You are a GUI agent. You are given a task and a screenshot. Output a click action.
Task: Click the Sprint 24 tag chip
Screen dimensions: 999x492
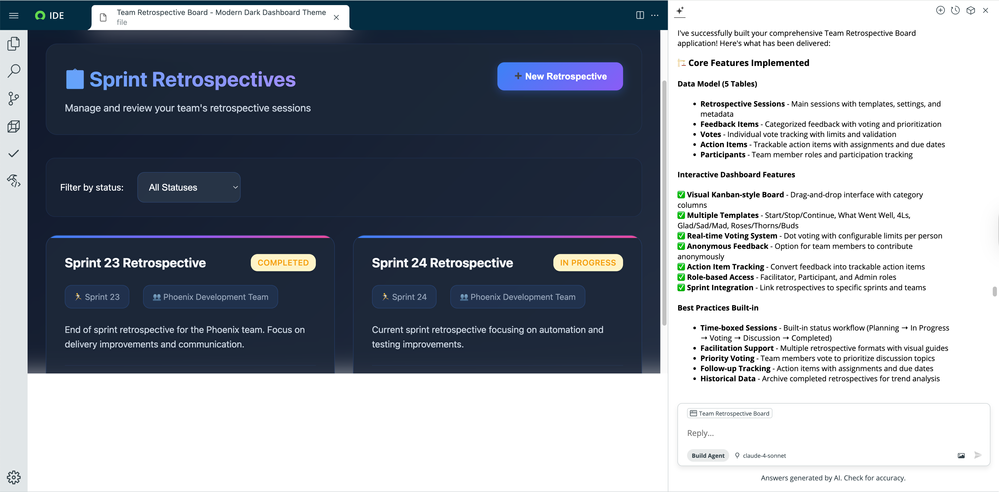404,296
